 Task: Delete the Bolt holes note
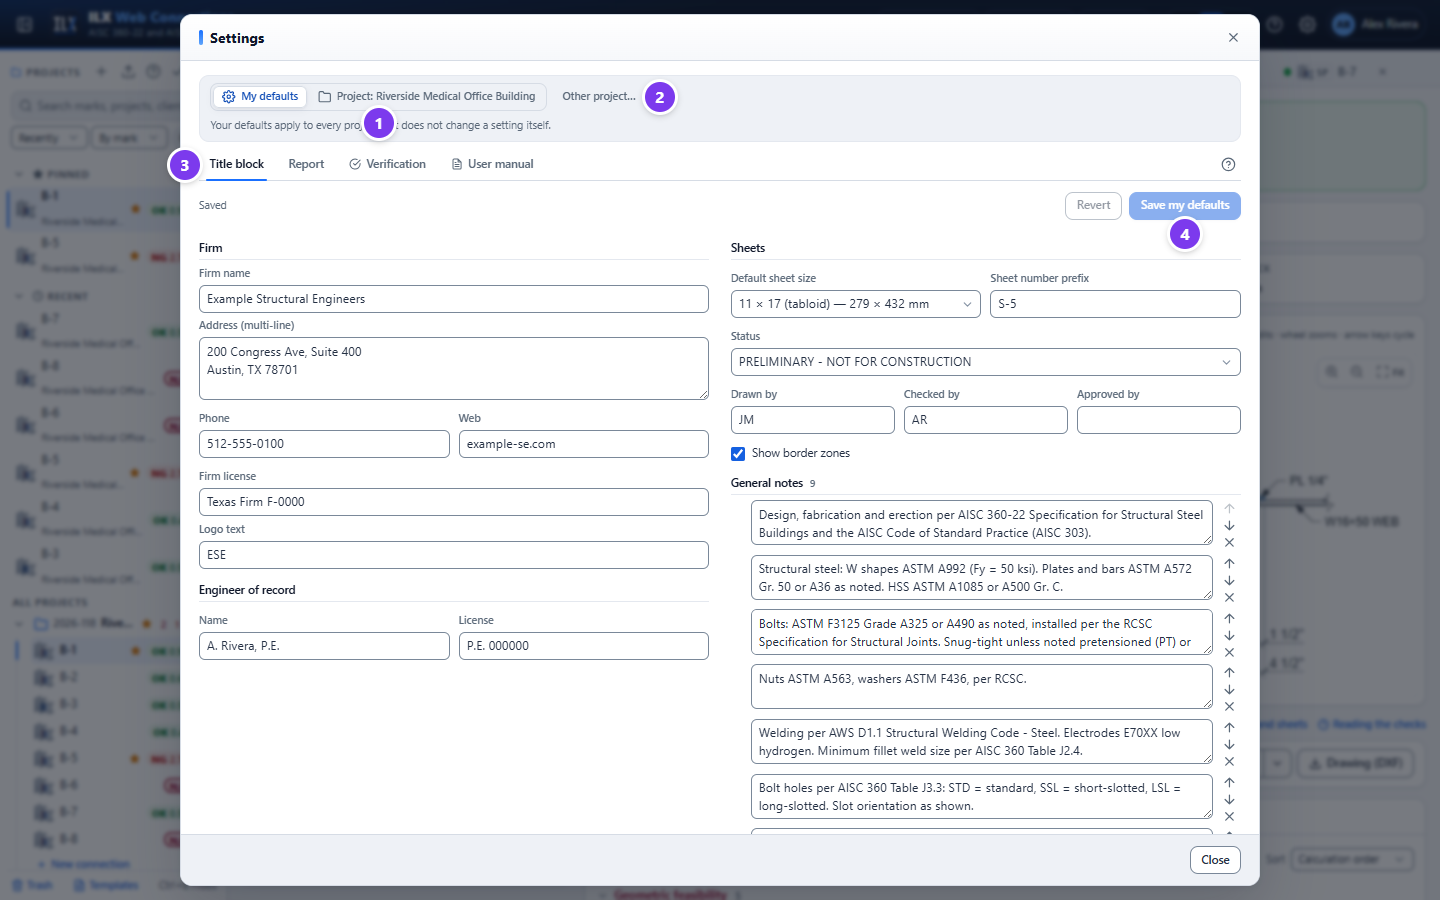[x=1229, y=816]
